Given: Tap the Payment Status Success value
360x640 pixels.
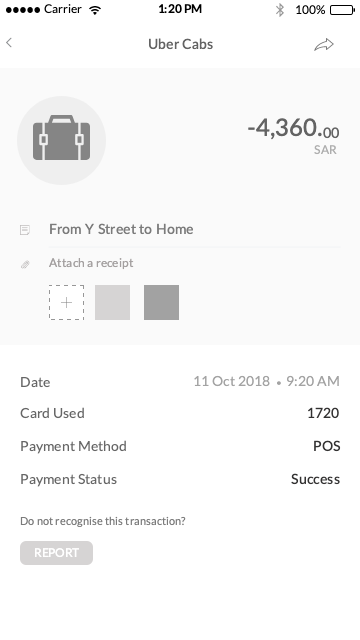Looking at the screenshot, I should [x=315, y=479].
